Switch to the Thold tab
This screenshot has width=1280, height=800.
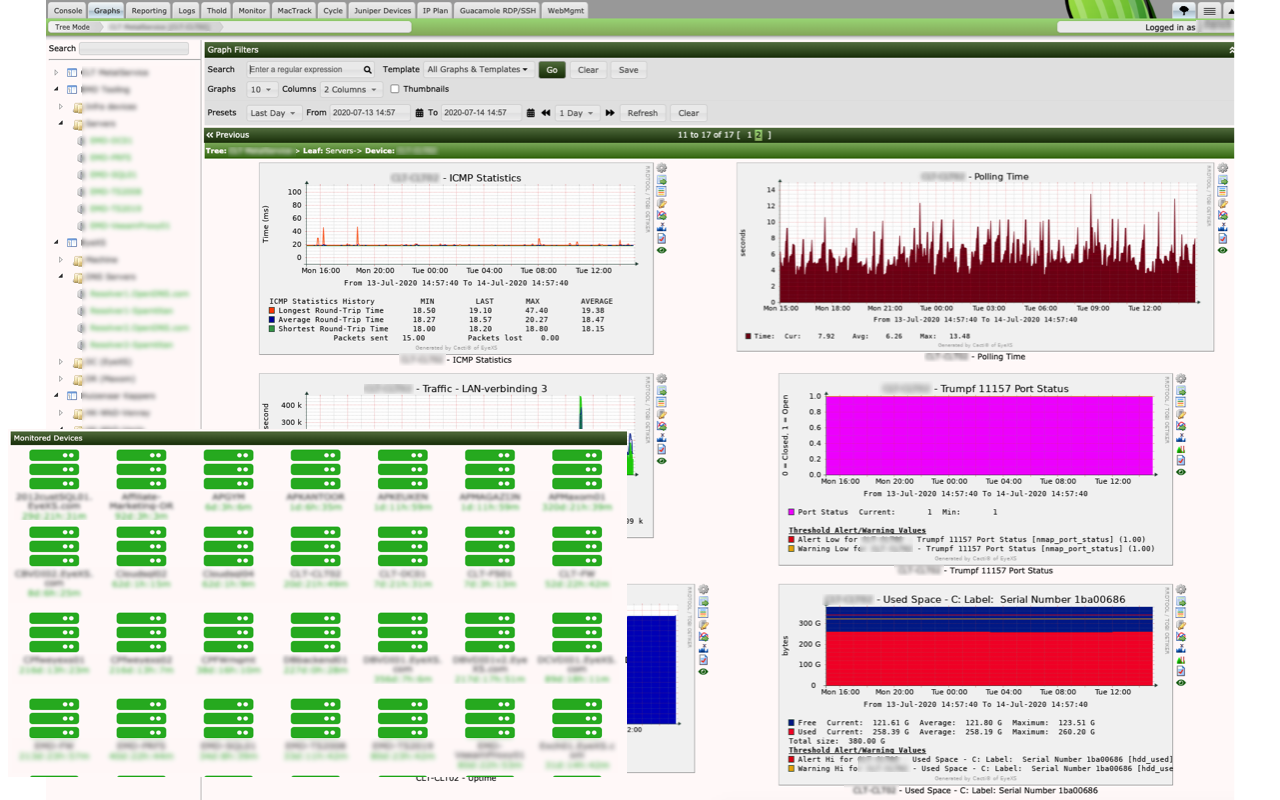[216, 11]
